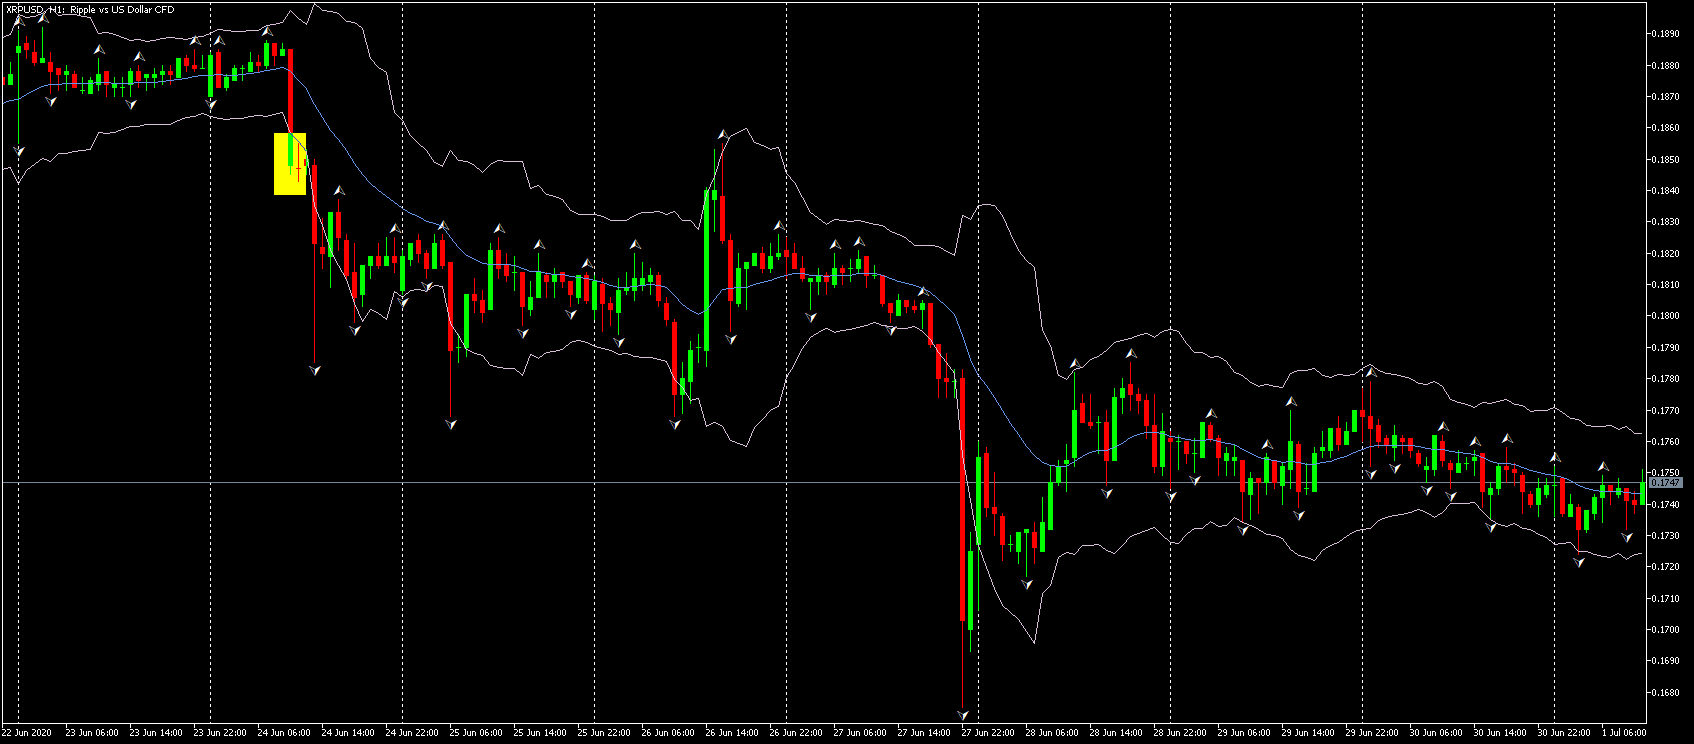Viewport: 1694px width, 744px height.
Task: Click the 0.1680 level on the price scale
Action: pyautogui.click(x=1664, y=692)
